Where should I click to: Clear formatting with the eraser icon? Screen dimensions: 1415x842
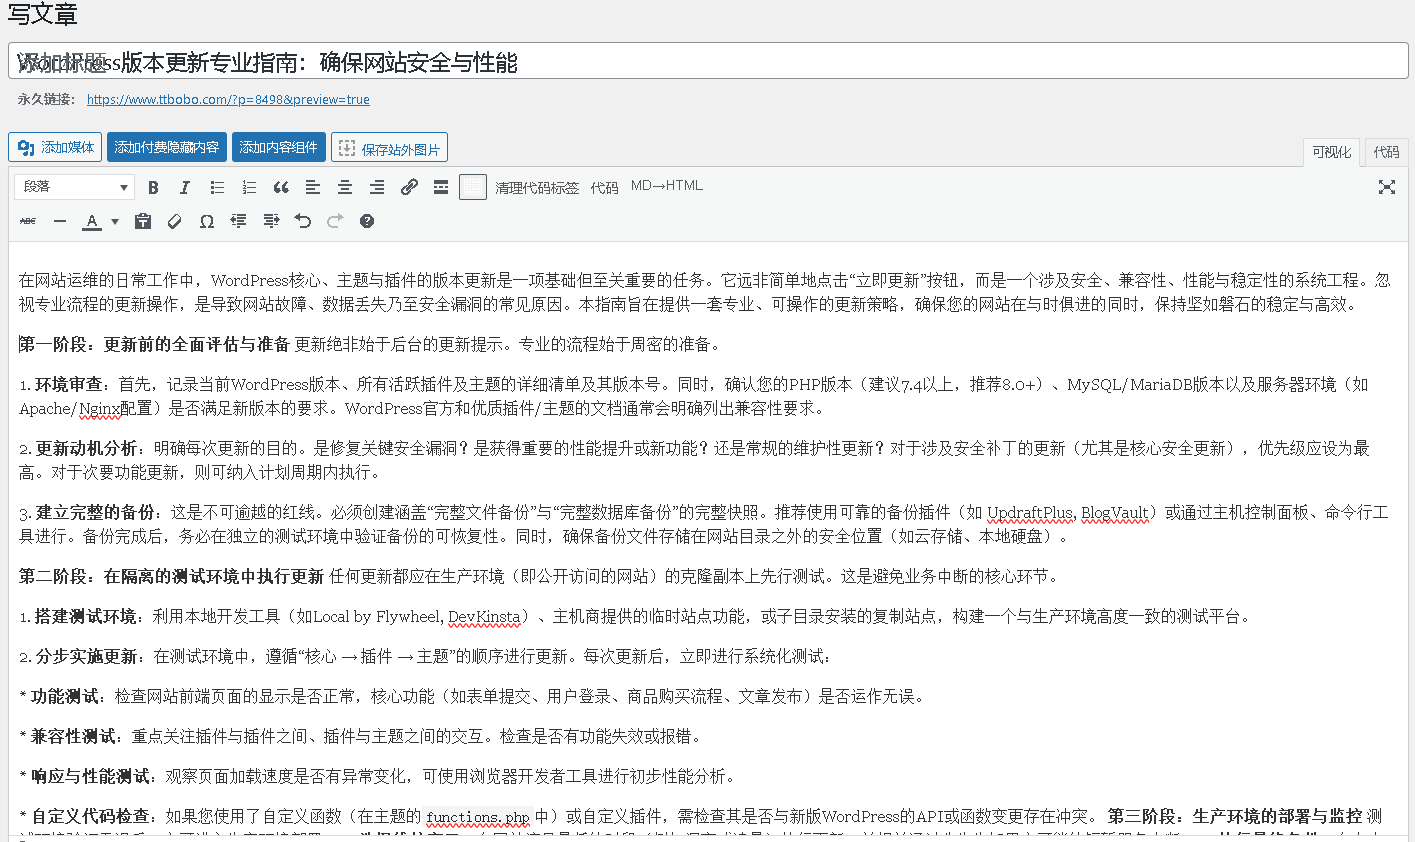point(174,221)
